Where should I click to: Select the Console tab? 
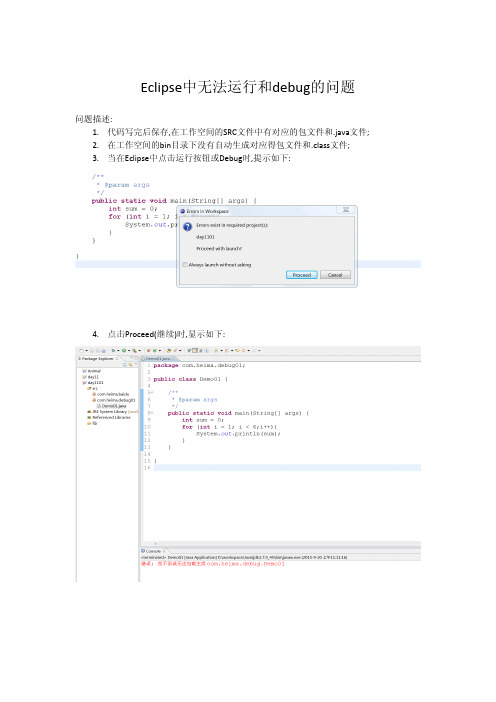point(151,551)
